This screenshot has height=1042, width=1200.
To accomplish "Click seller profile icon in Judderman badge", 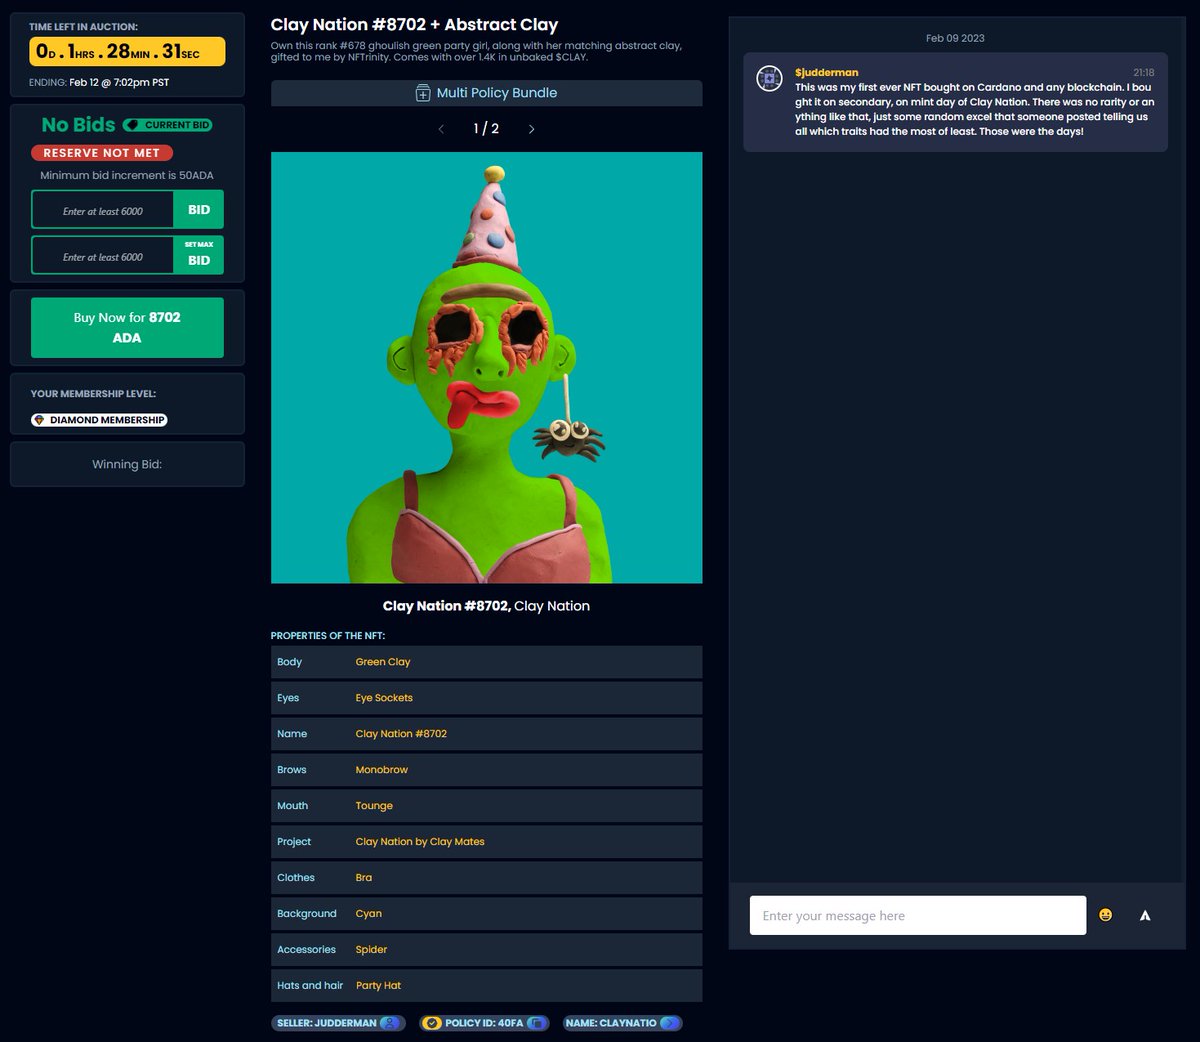I will click(x=390, y=1023).
